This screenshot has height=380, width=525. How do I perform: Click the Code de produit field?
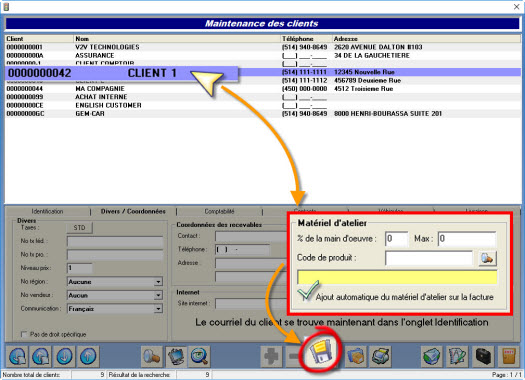click(429, 258)
